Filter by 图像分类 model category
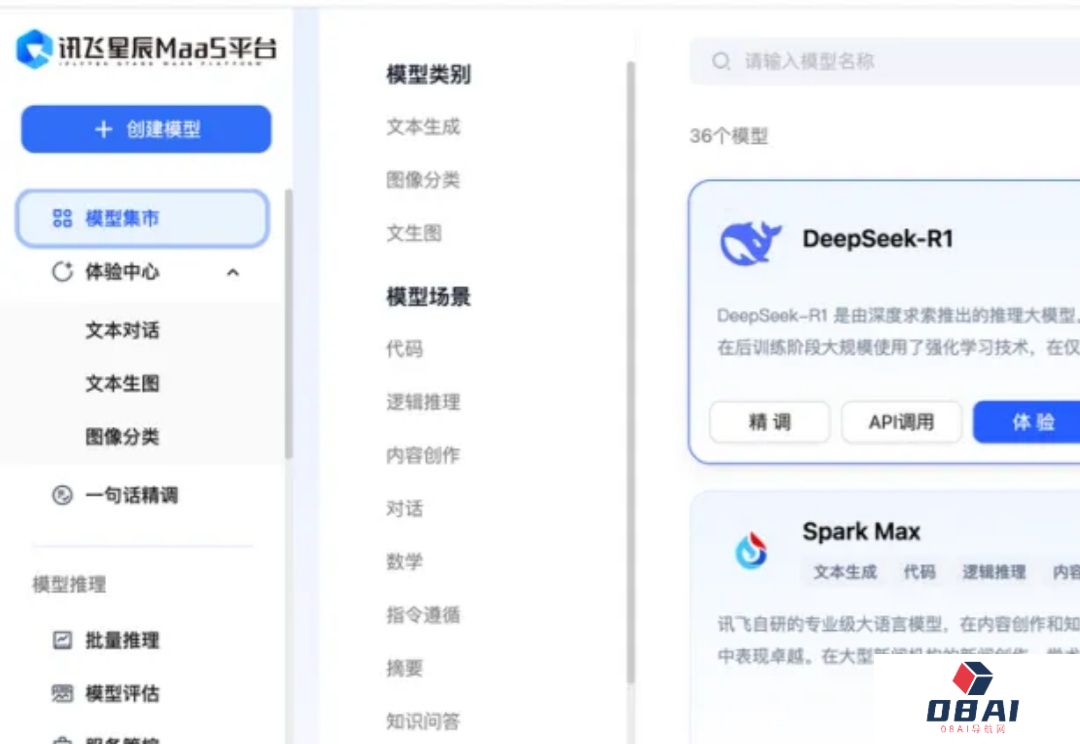Screen dimensions: 1080x744 [x=423, y=180]
